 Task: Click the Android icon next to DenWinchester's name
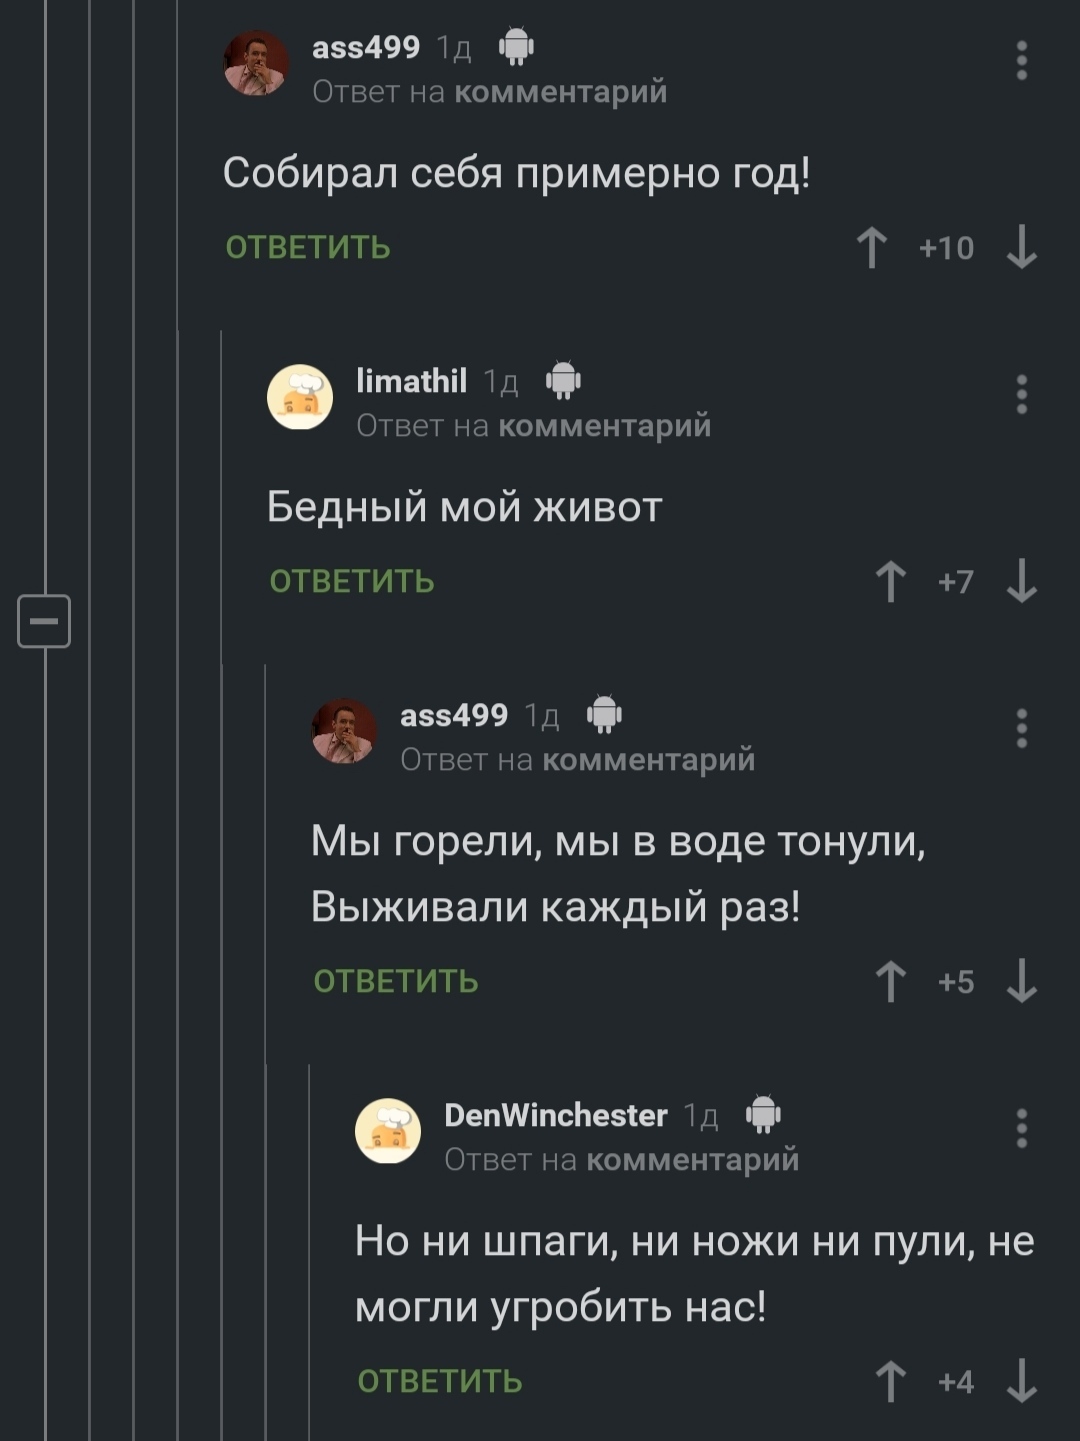point(764,1115)
